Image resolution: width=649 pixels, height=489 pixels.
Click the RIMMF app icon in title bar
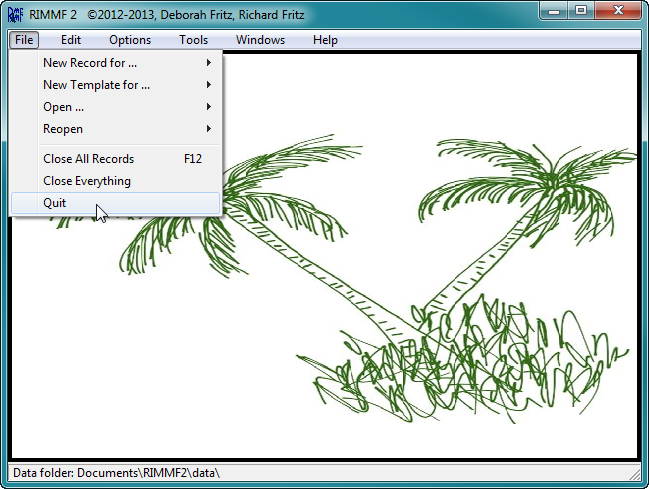coord(15,15)
